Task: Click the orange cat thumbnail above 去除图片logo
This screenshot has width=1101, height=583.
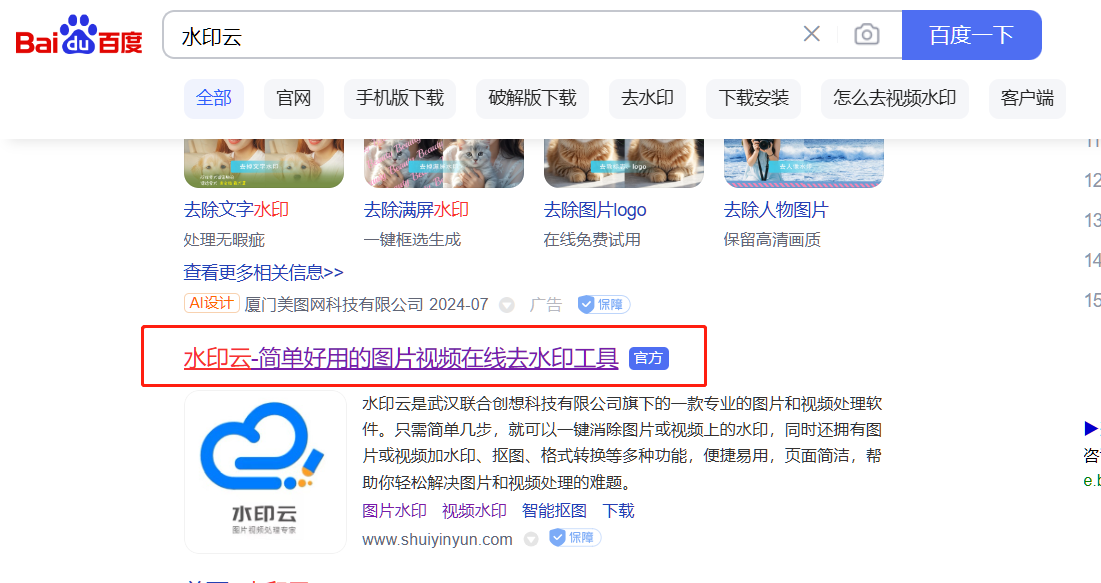Action: [624, 164]
